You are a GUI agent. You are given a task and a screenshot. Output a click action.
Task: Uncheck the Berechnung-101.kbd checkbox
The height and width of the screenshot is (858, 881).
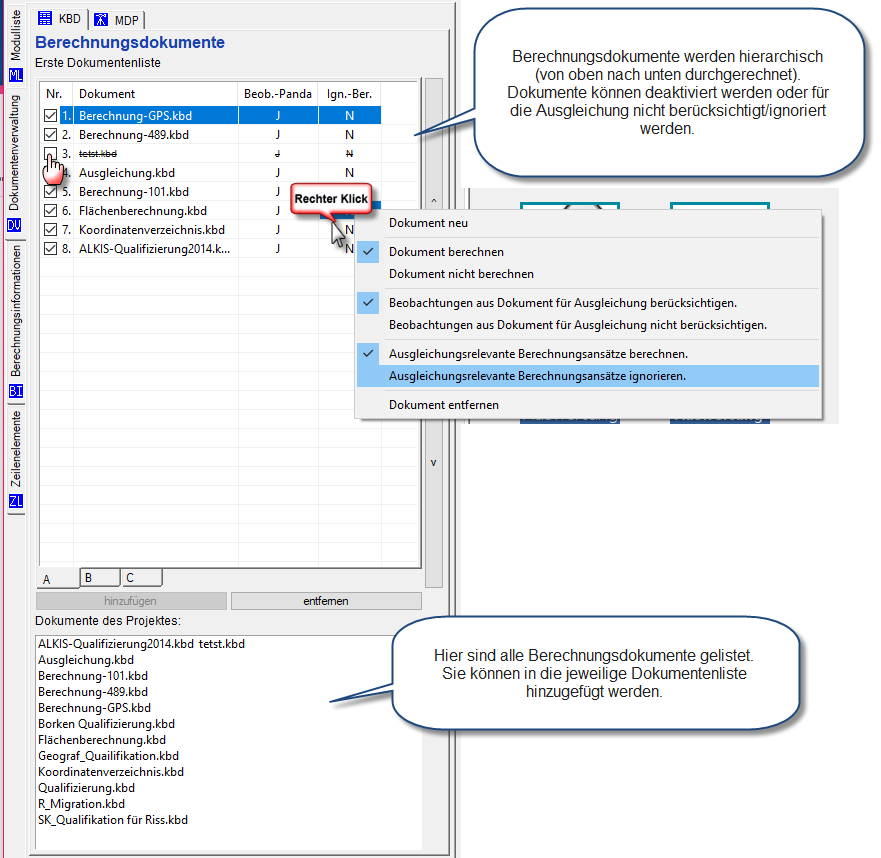[50, 192]
